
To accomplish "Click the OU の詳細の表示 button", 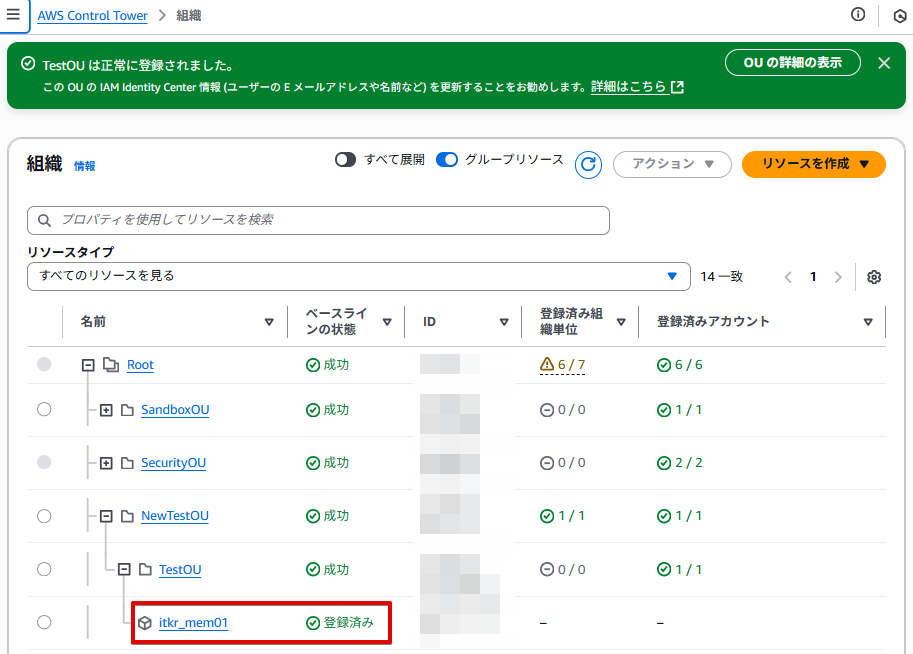I will click(792, 63).
